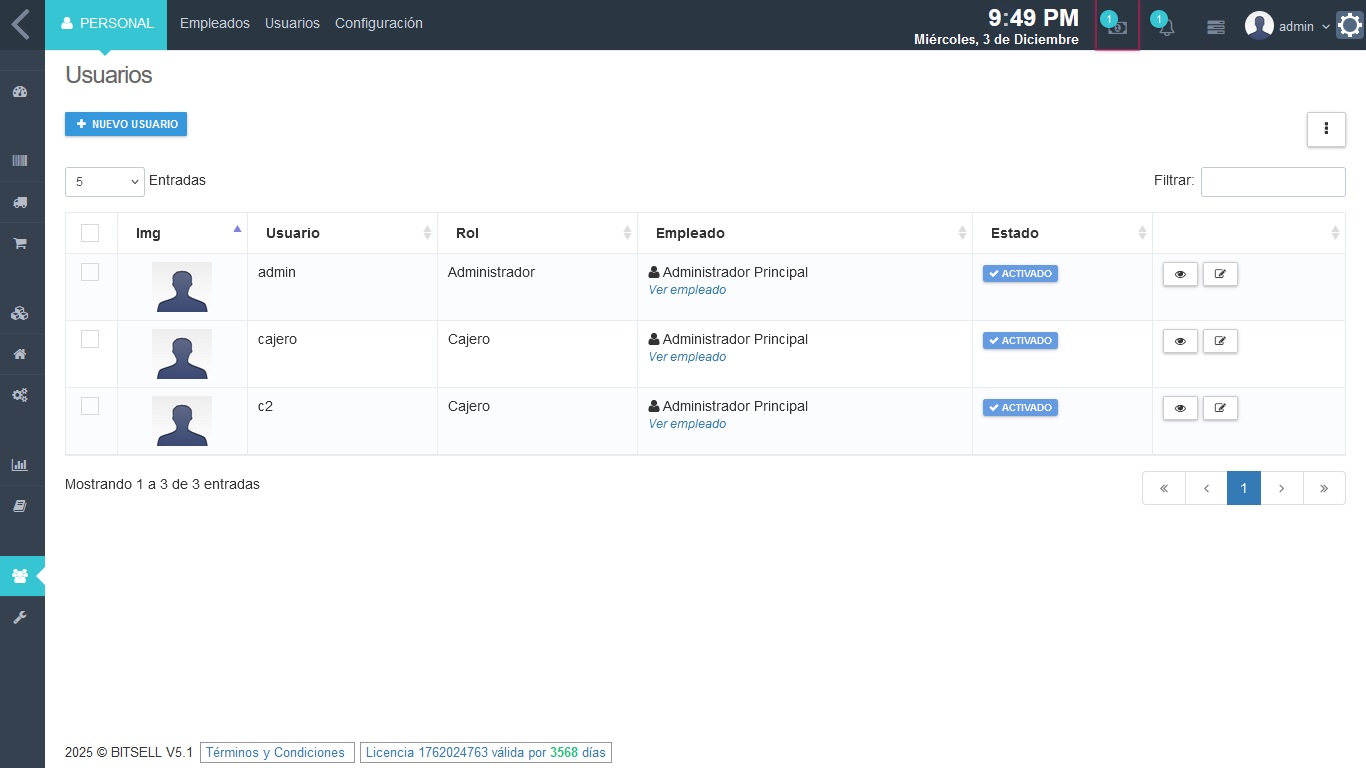This screenshot has height=768, width=1366.
Task: Open the bar chart reports icon
Action: pos(19,465)
